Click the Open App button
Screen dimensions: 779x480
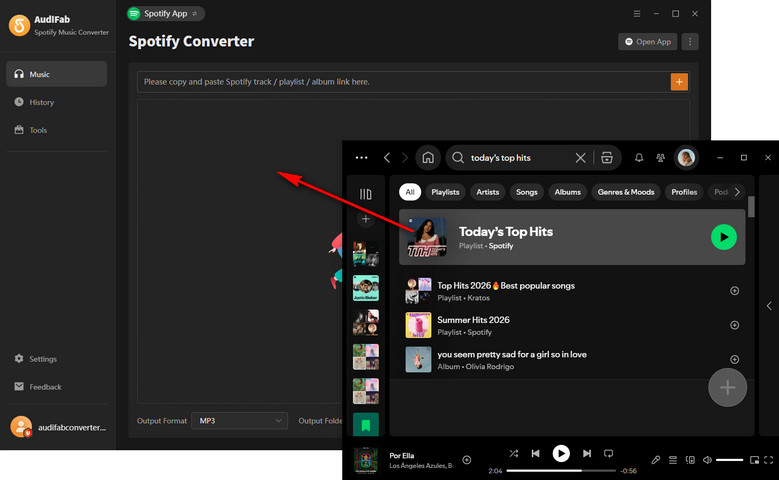tap(647, 42)
